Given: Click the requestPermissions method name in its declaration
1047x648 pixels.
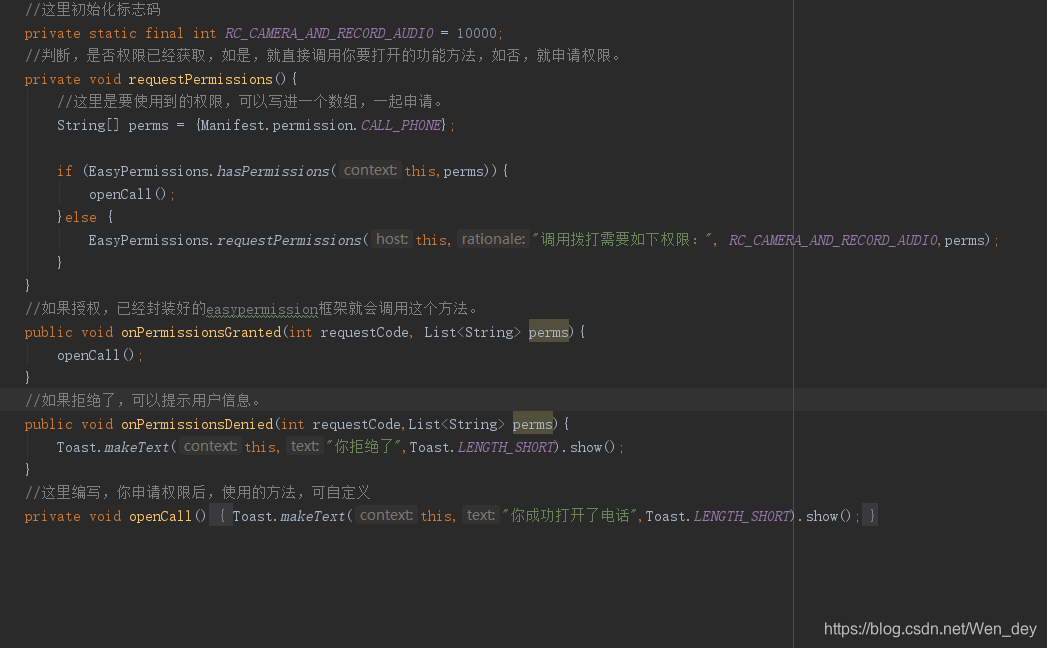Looking at the screenshot, I should (x=200, y=79).
